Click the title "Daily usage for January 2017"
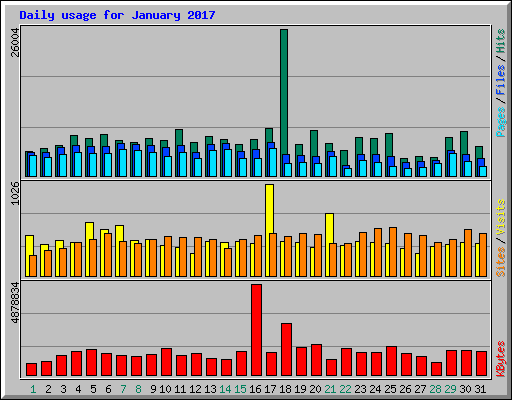Screen dimensions: 512x400 point(117,15)
